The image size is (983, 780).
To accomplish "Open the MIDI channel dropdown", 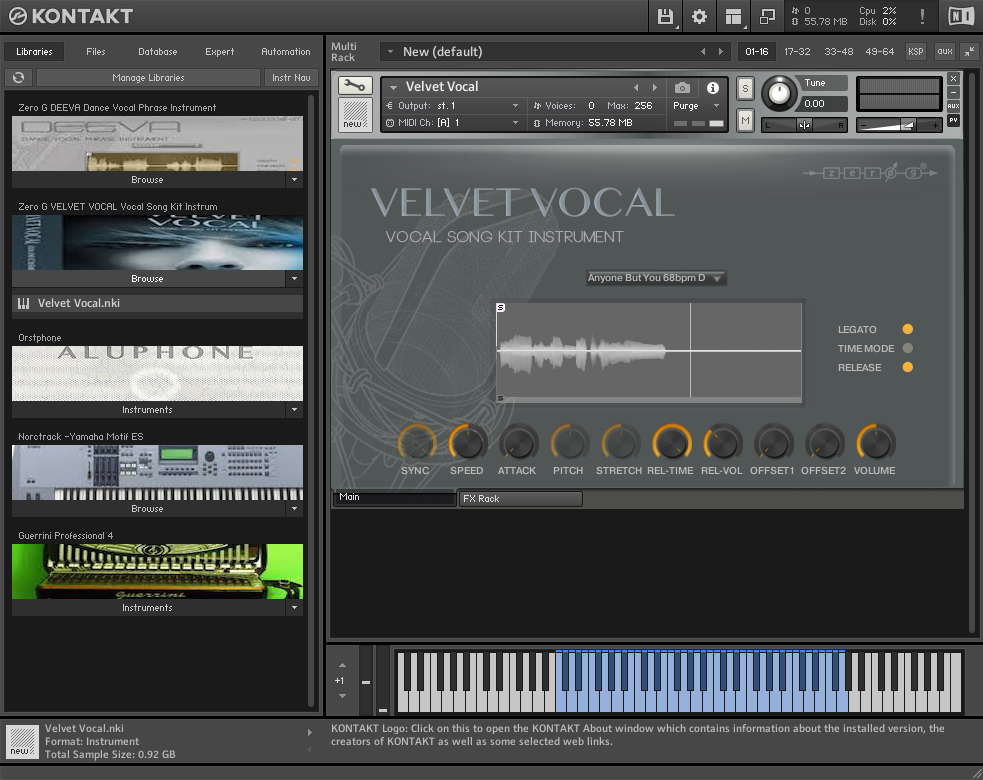I will (453, 123).
